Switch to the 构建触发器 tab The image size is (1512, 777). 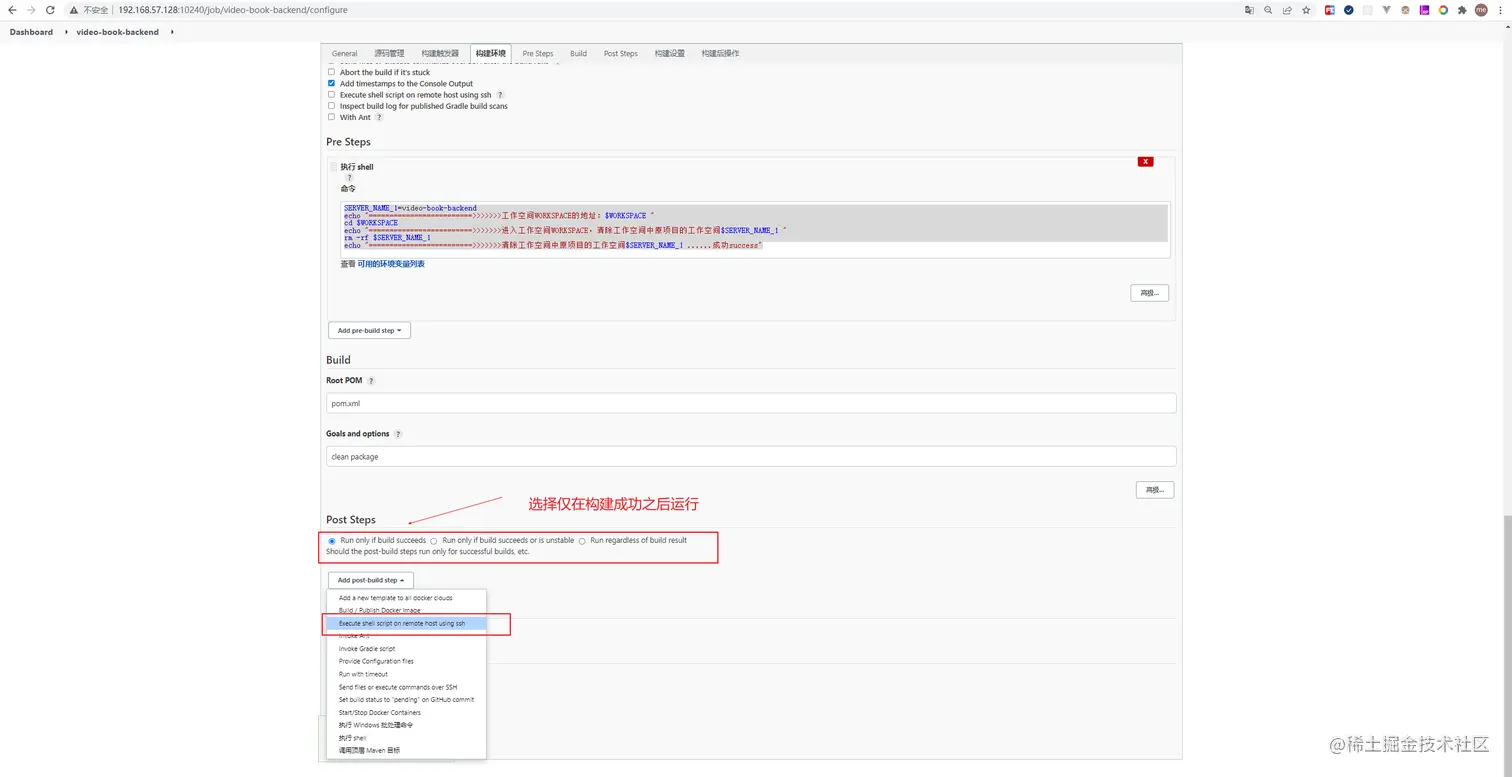tap(440, 53)
